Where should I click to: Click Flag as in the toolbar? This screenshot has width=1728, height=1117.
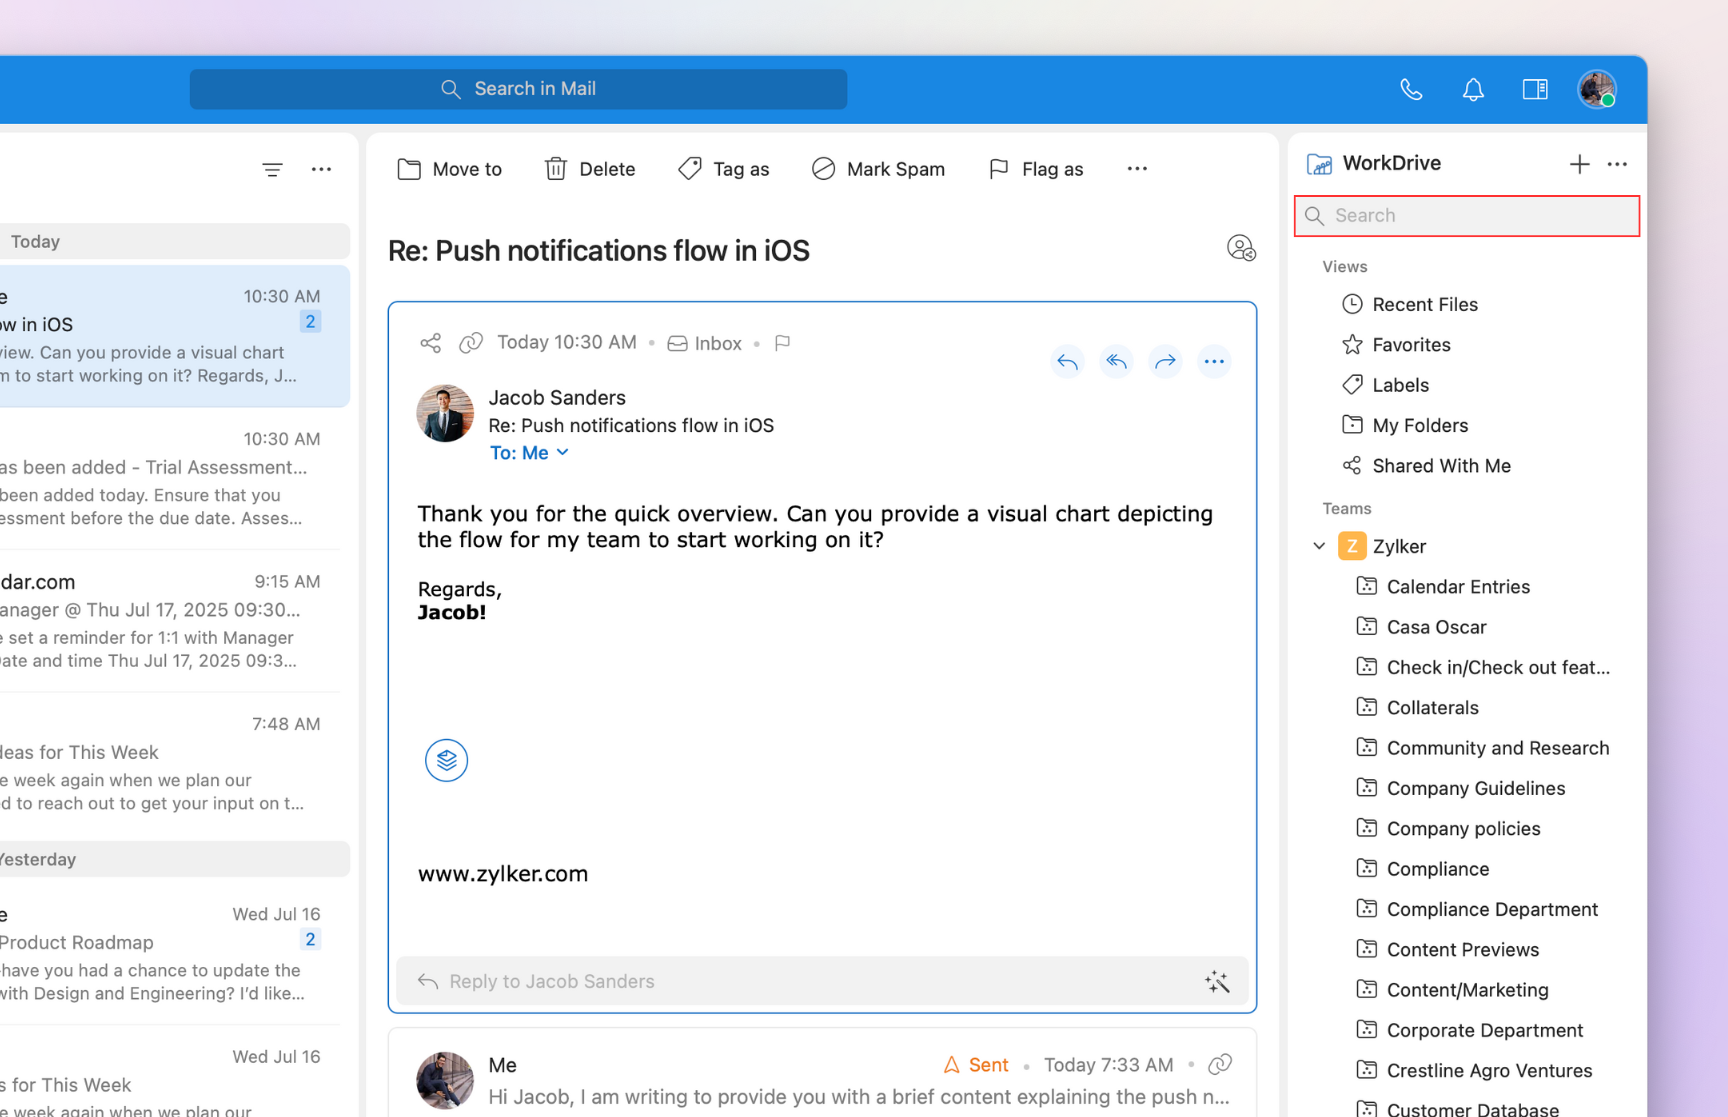coord(1036,169)
